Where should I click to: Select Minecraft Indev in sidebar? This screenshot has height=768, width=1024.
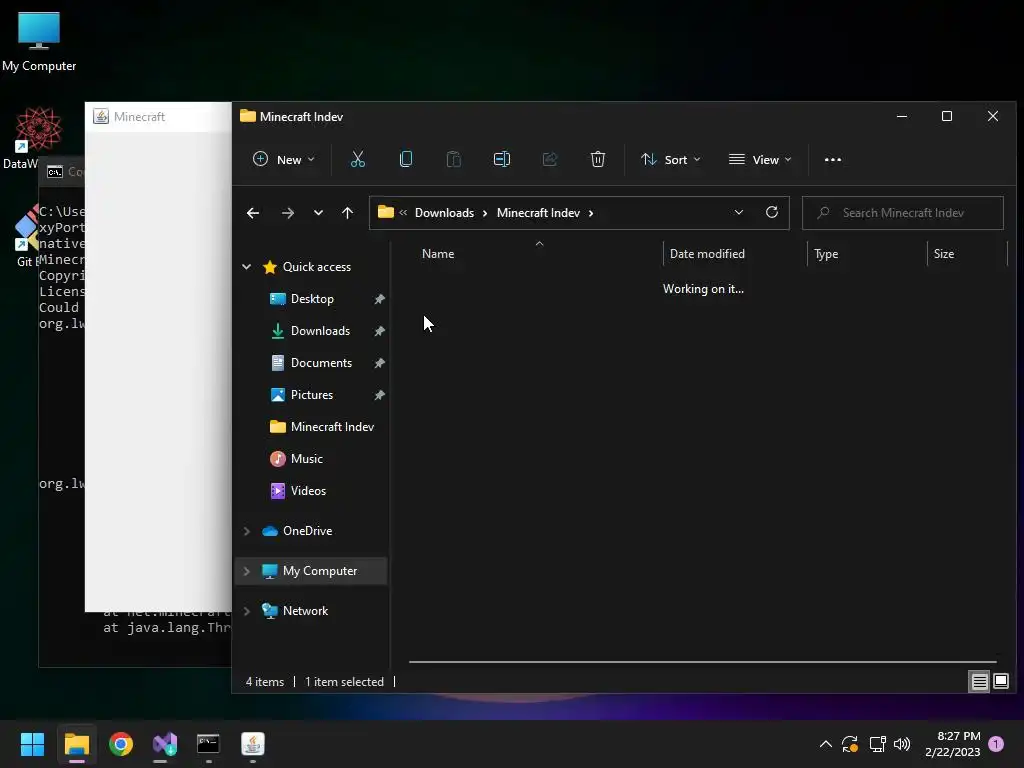click(x=332, y=426)
